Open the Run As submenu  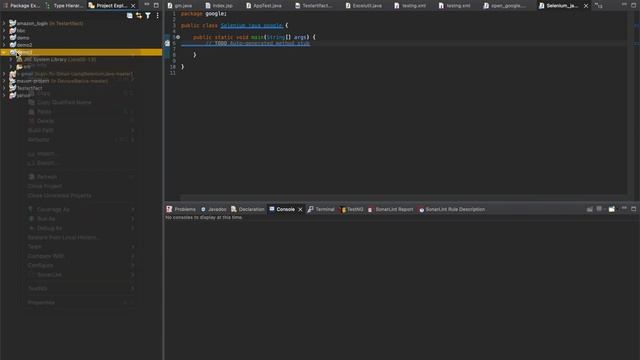pyautogui.click(x=80, y=219)
